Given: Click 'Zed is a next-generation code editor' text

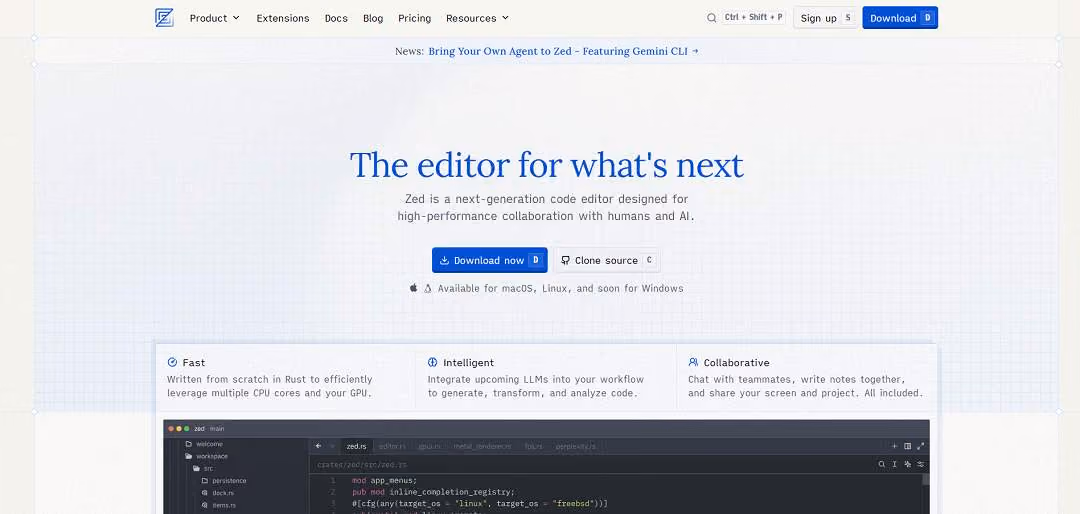Looking at the screenshot, I should (546, 207).
